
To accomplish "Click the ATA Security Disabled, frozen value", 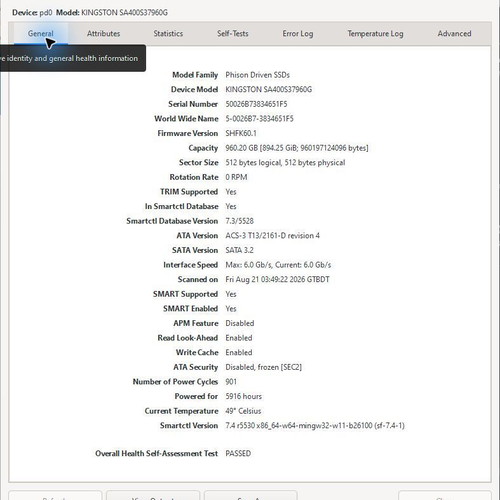I will 263,367.
